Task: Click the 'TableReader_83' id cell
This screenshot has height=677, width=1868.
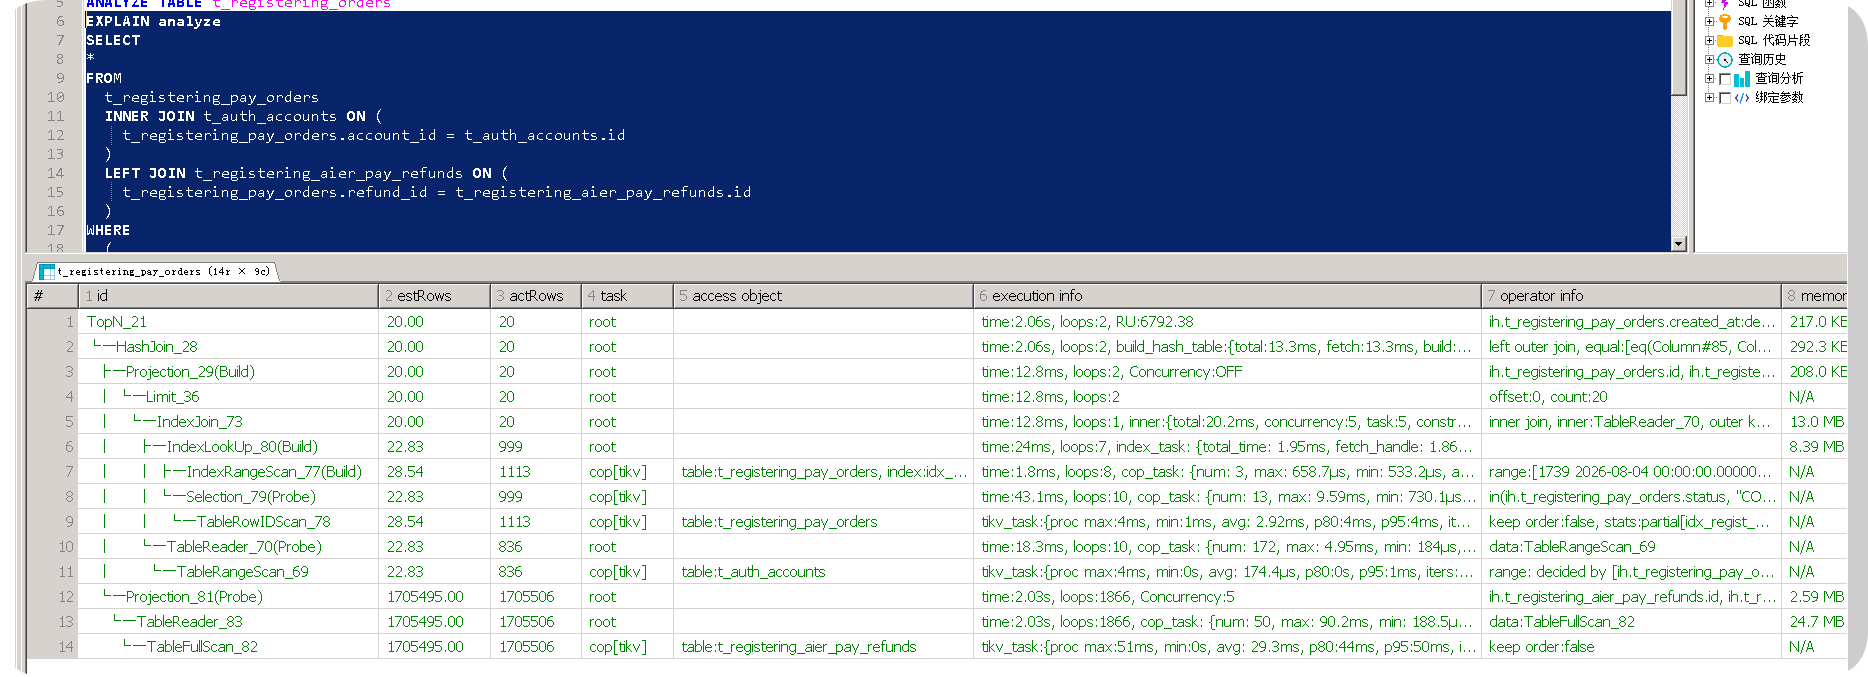Action: (228, 622)
